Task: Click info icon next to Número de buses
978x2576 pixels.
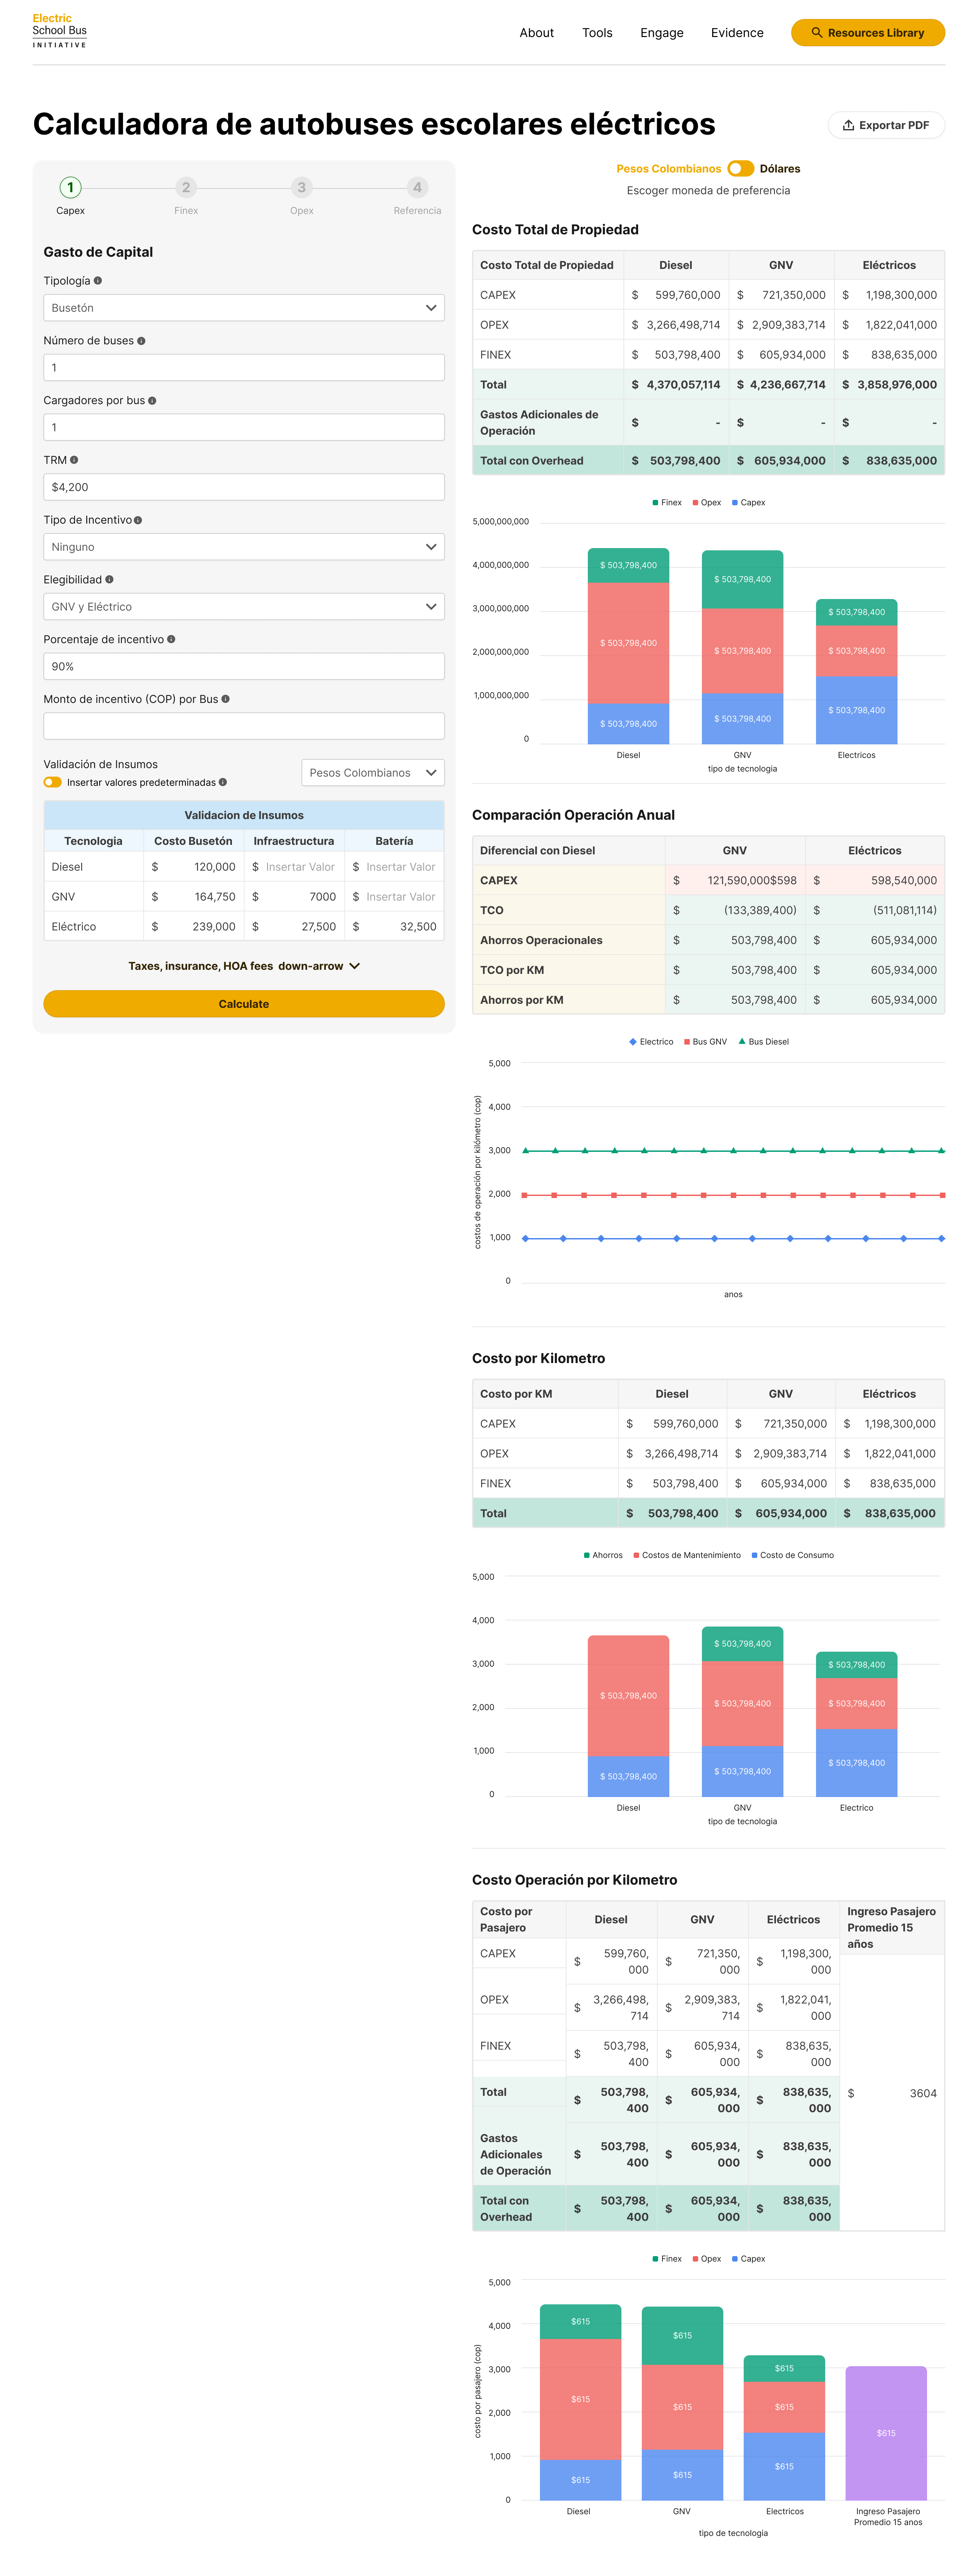Action: click(x=141, y=341)
